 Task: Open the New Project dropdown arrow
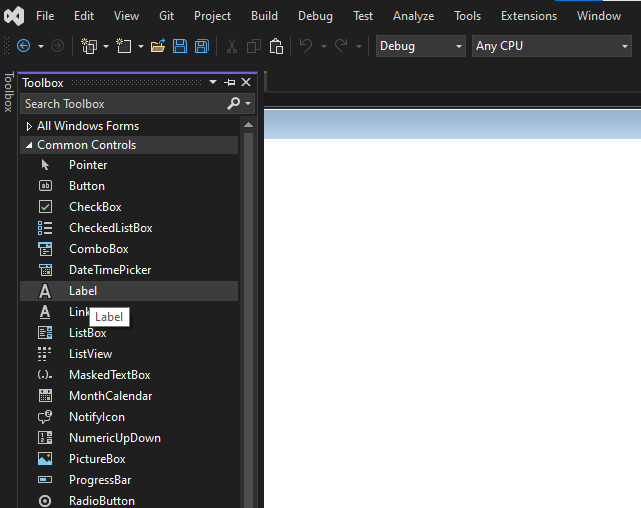(x=106, y=46)
